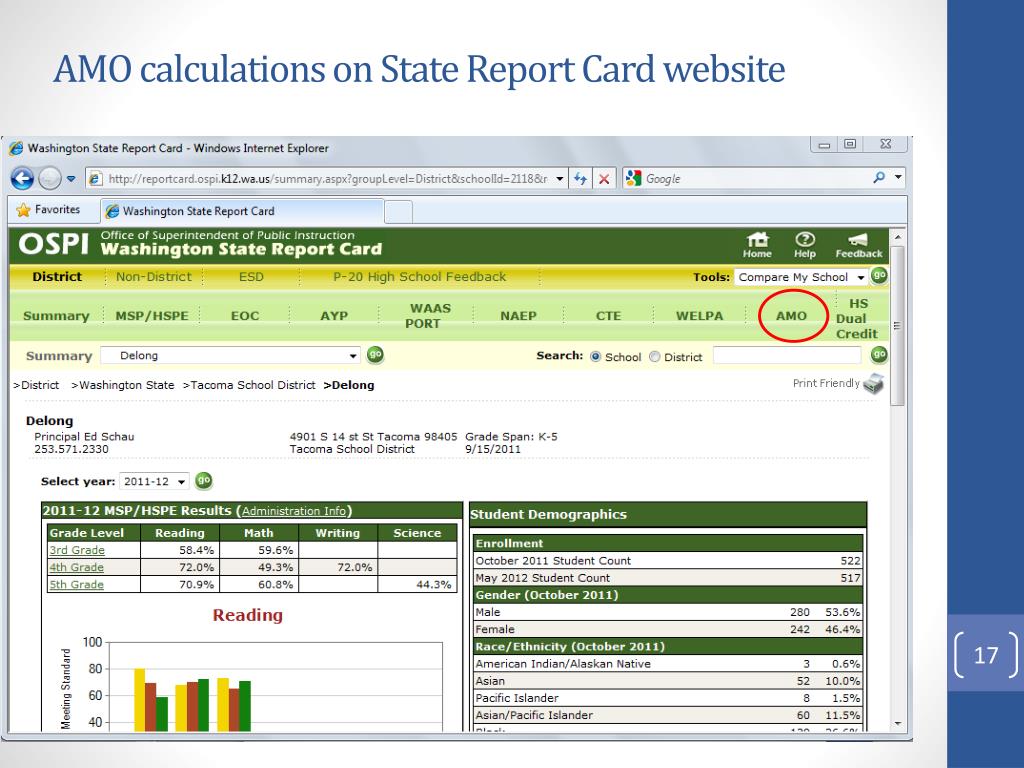Select the District navigation tab
1024x768 pixels.
pyautogui.click(x=57, y=277)
